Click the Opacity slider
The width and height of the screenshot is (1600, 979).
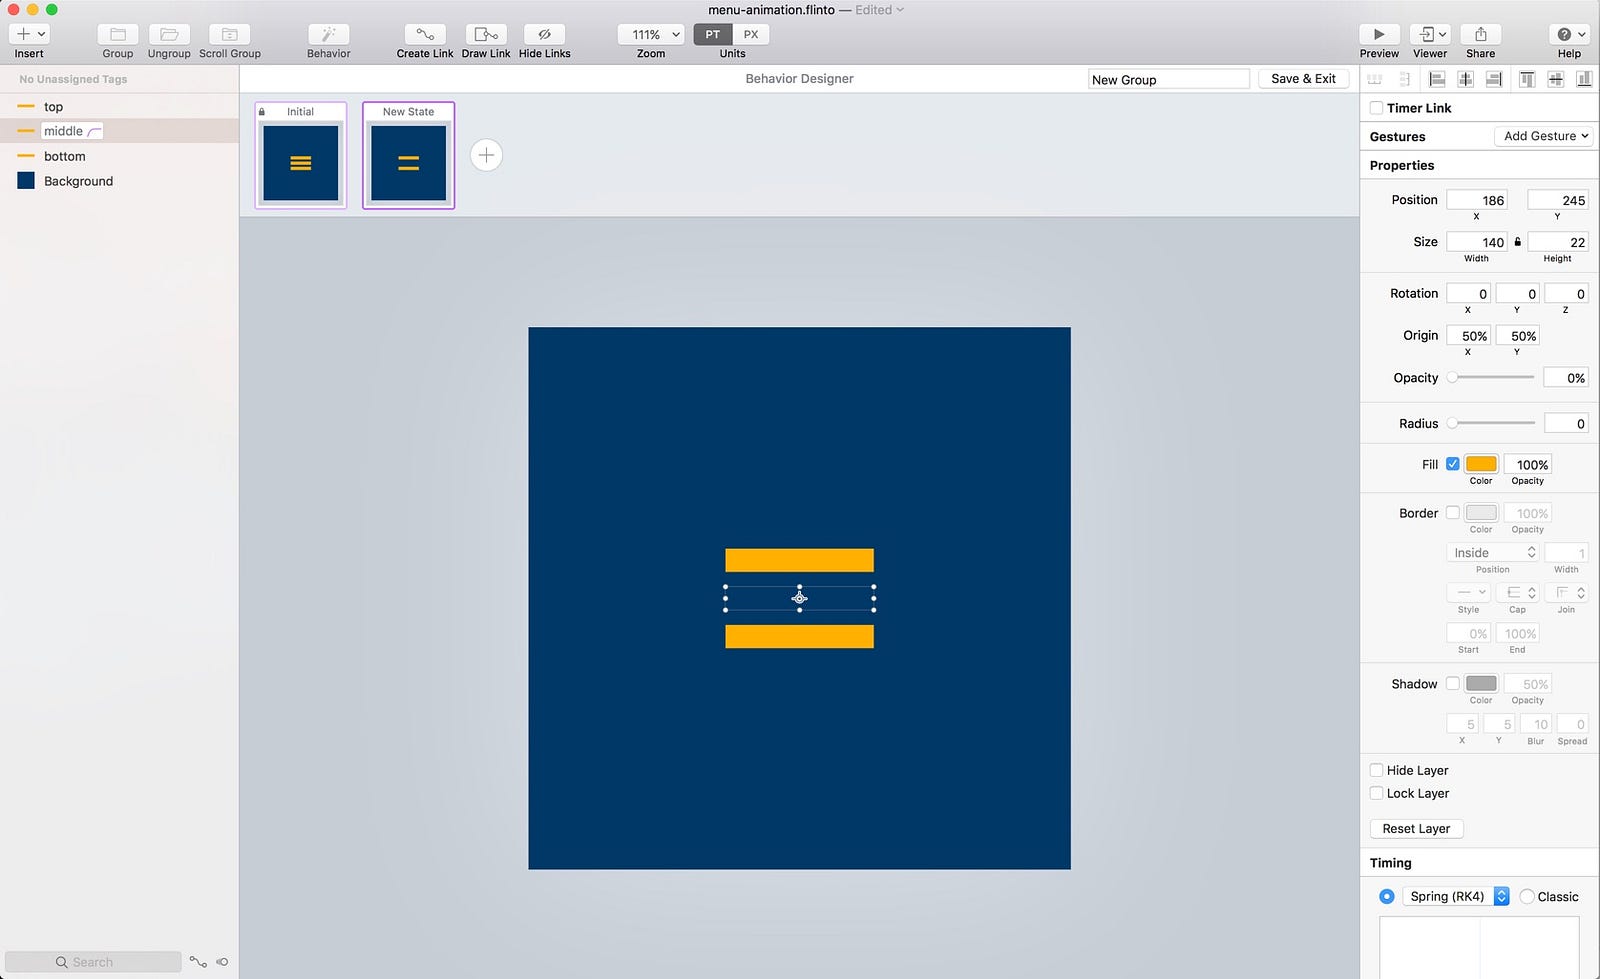point(1491,377)
